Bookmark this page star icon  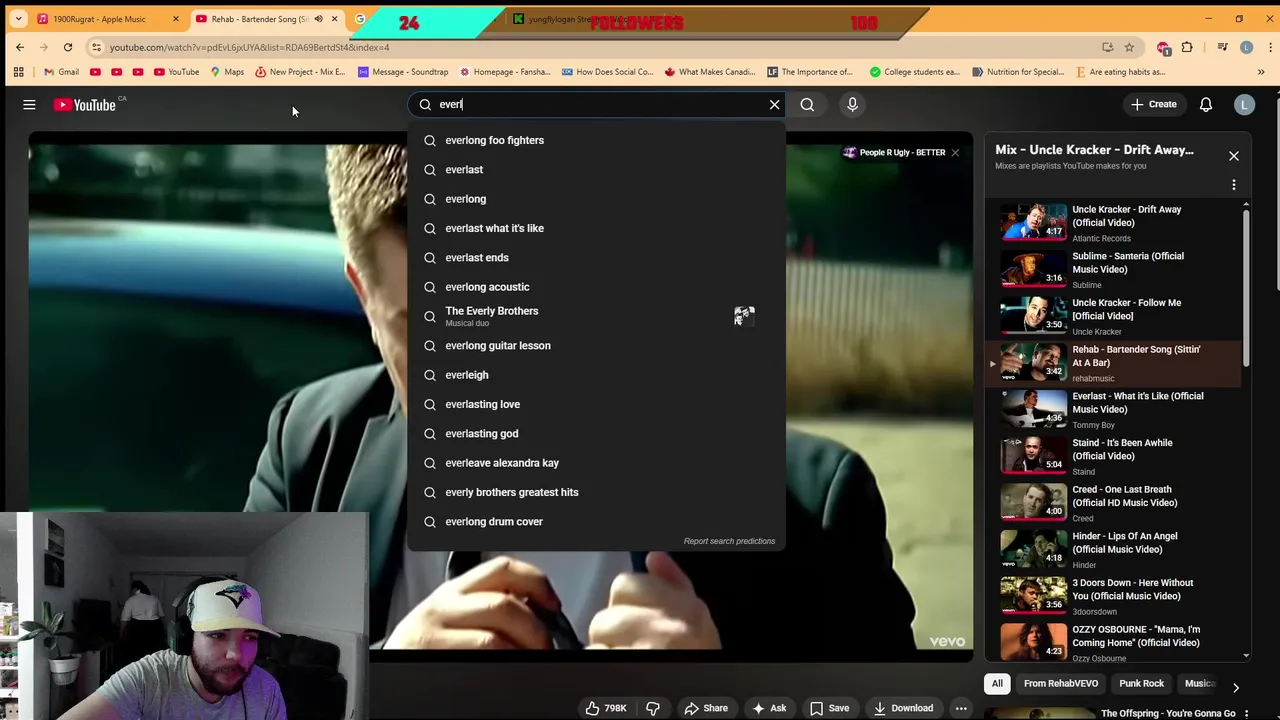click(x=1129, y=47)
